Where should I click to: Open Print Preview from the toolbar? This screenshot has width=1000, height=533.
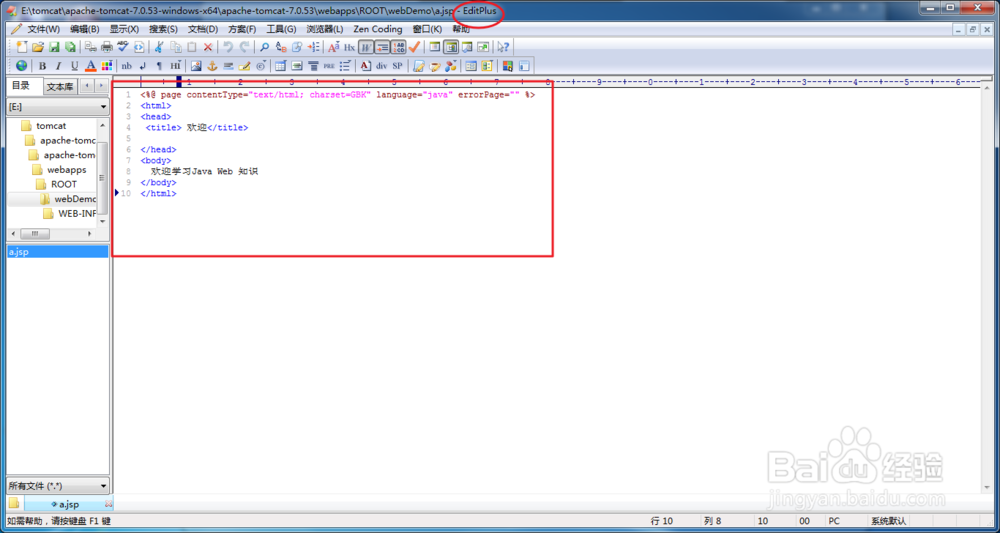pos(91,47)
